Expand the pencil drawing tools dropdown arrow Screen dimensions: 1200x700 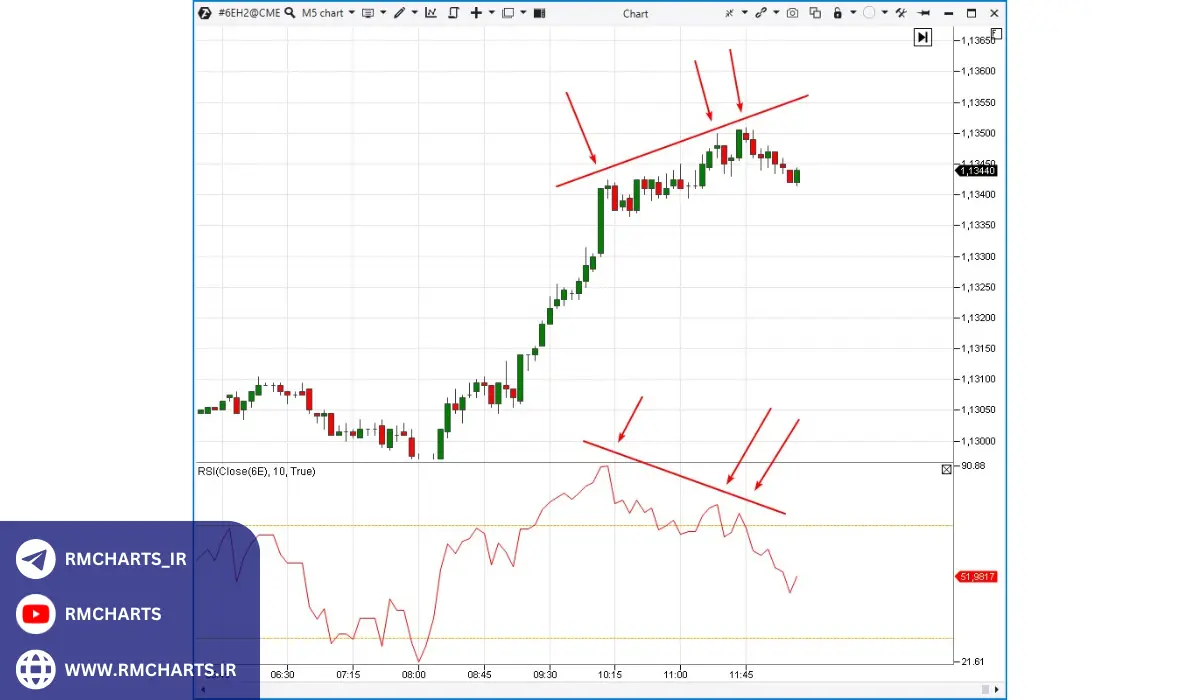[x=413, y=13]
